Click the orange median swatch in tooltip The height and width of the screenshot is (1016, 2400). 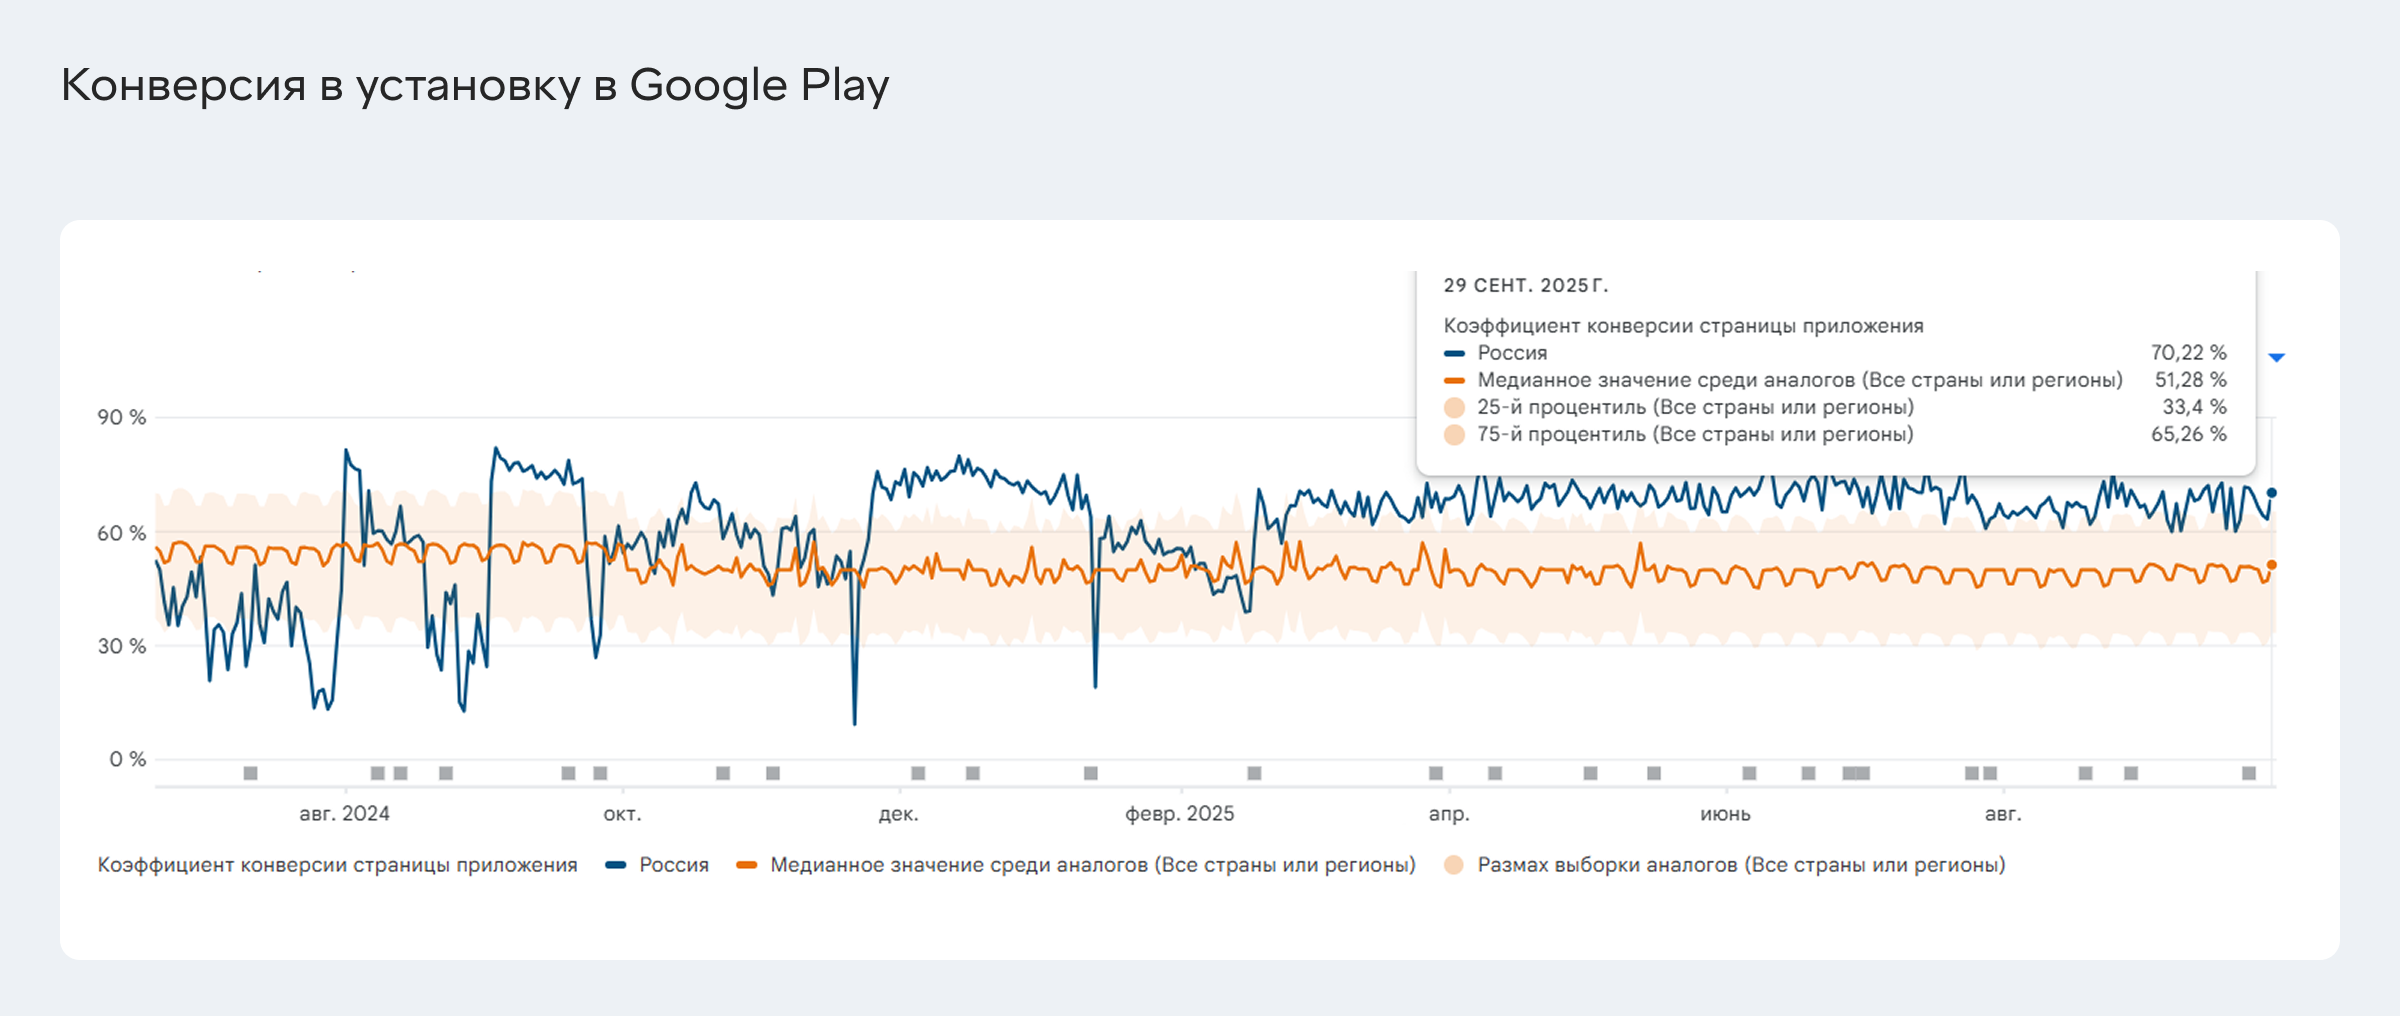pos(1454,380)
